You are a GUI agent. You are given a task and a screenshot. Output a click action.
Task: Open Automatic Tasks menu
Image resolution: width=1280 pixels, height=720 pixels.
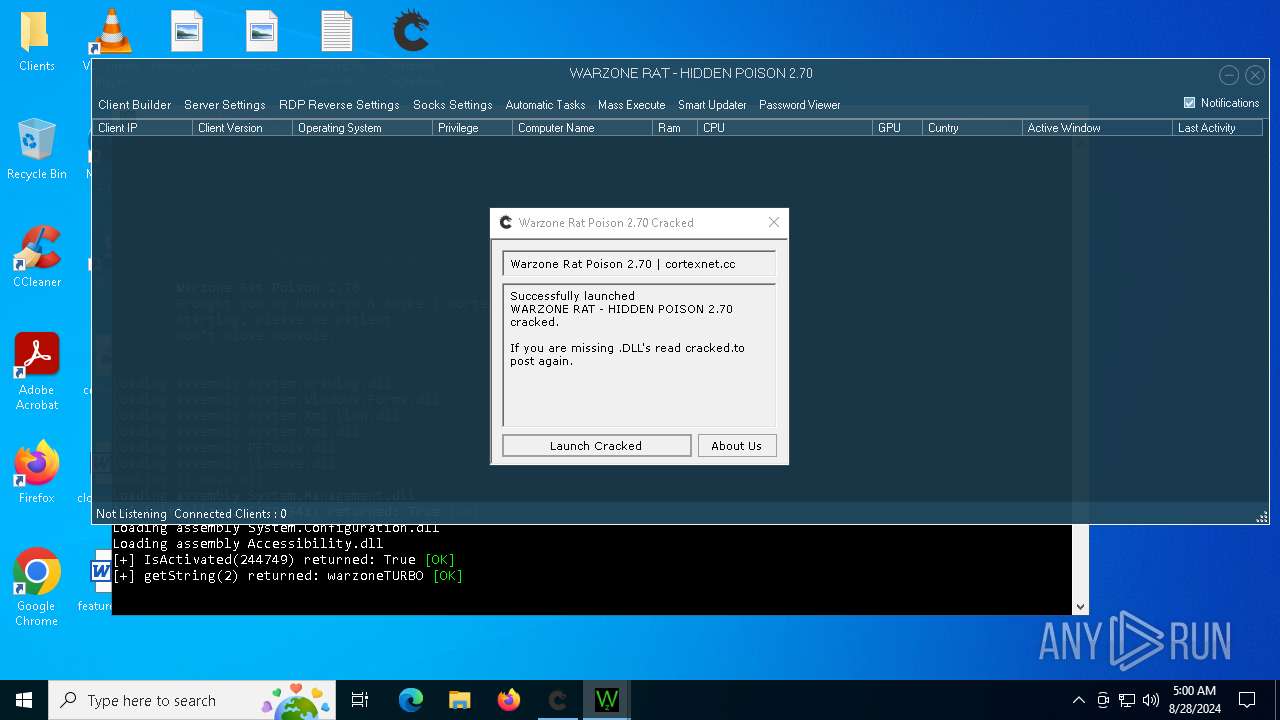pyautogui.click(x=545, y=104)
